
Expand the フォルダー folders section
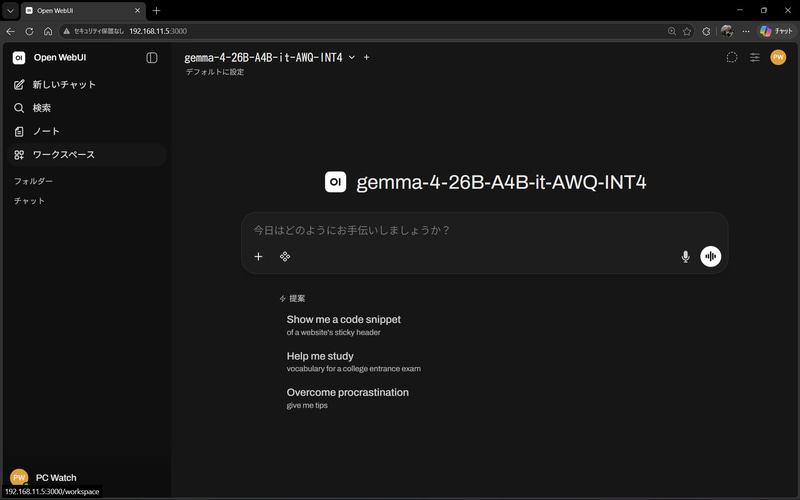33,181
